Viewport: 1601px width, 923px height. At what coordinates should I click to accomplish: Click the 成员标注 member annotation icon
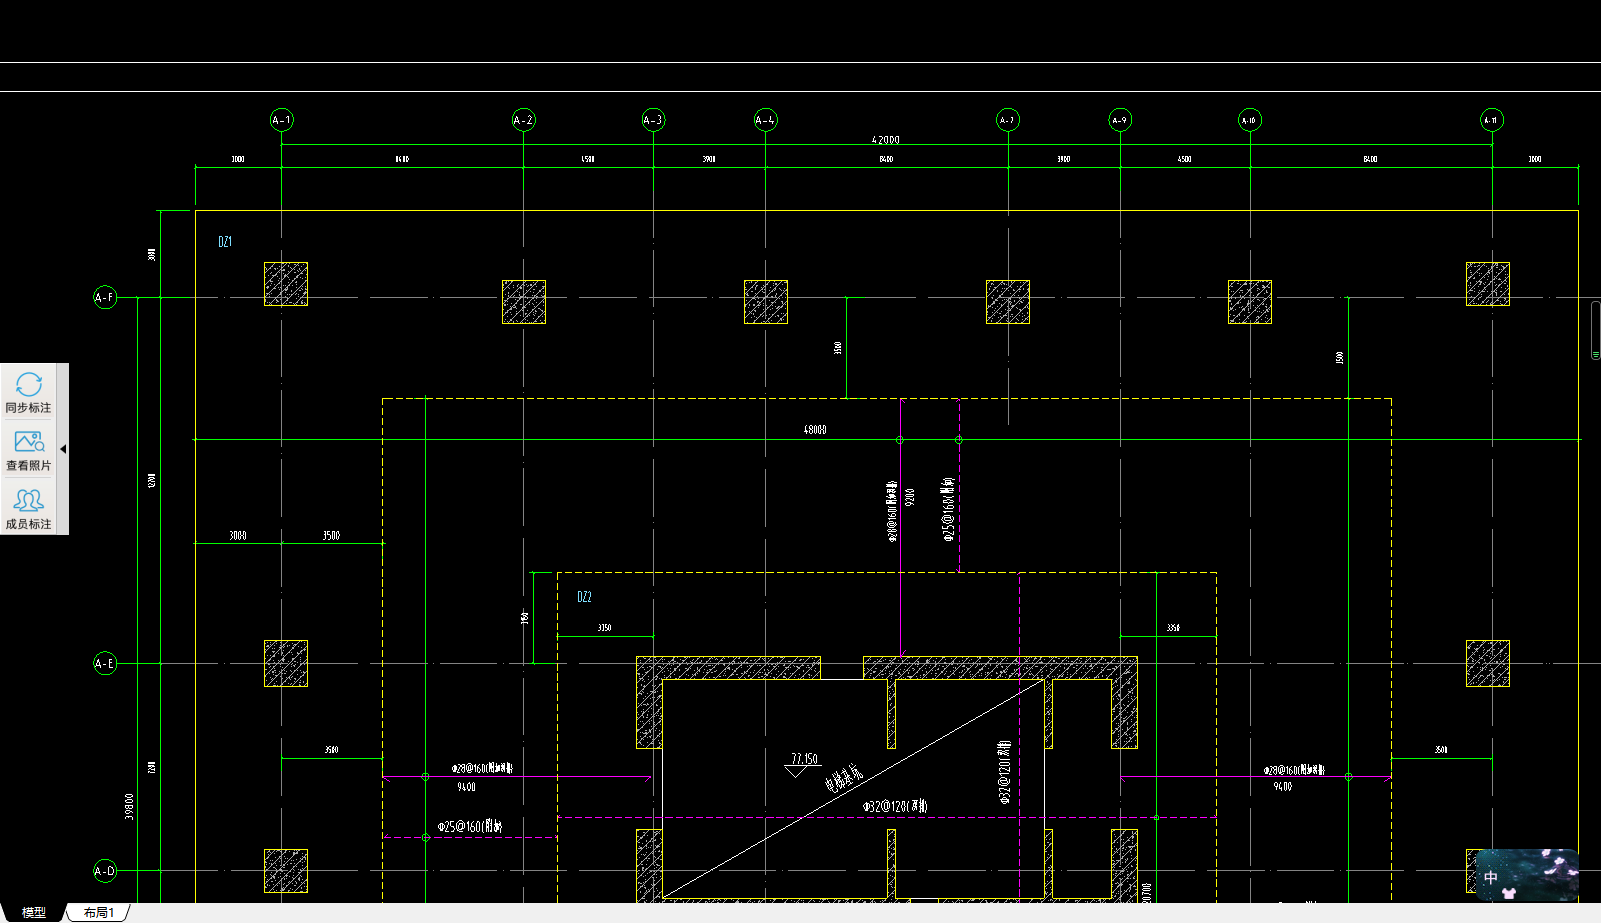[x=28, y=500]
